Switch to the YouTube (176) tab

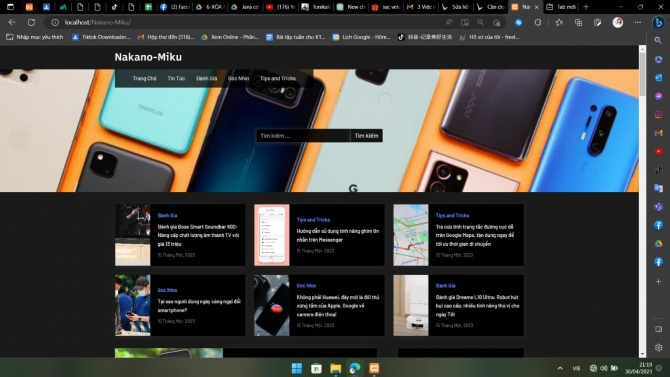[280, 7]
